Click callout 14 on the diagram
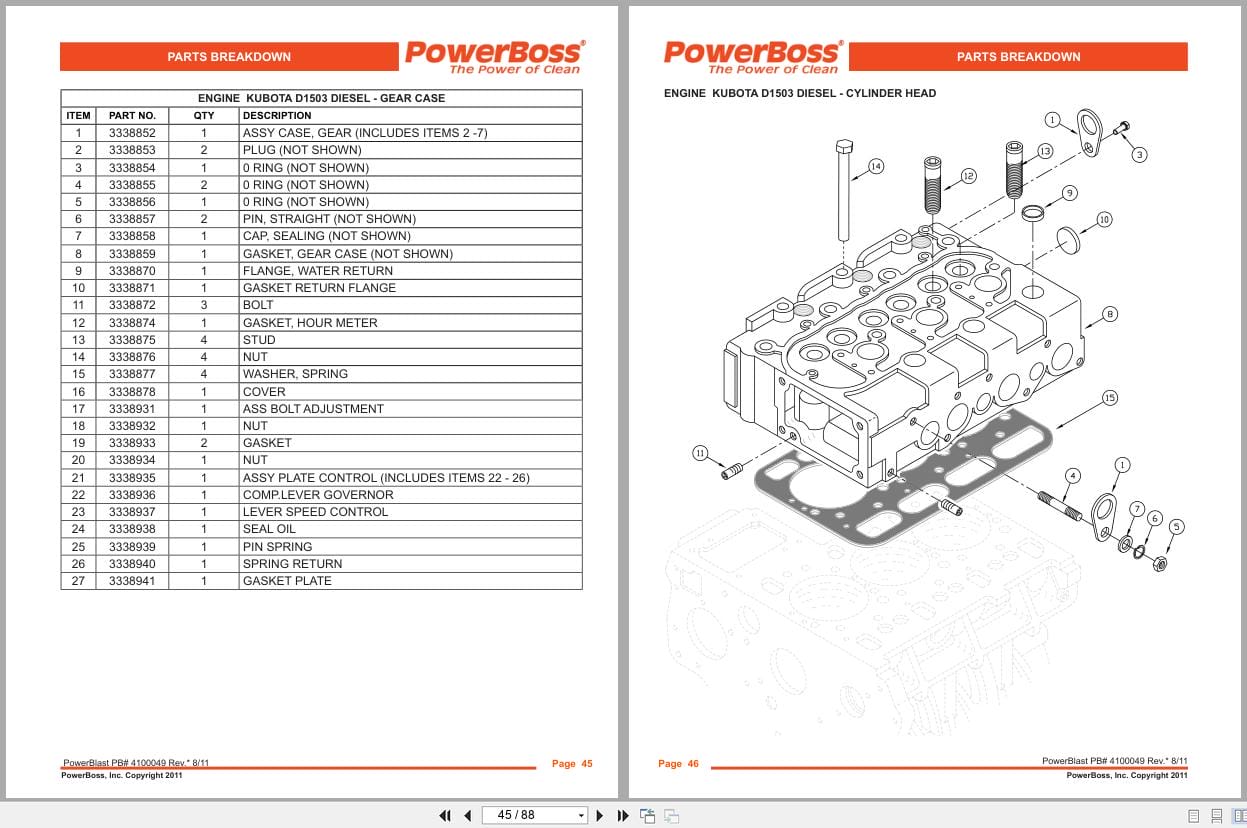1247x828 pixels. point(876,166)
